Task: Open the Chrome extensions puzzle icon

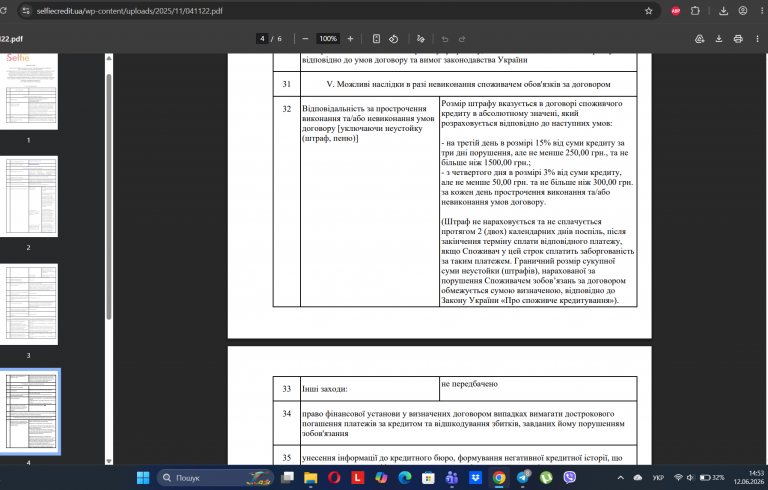Action: (x=695, y=11)
